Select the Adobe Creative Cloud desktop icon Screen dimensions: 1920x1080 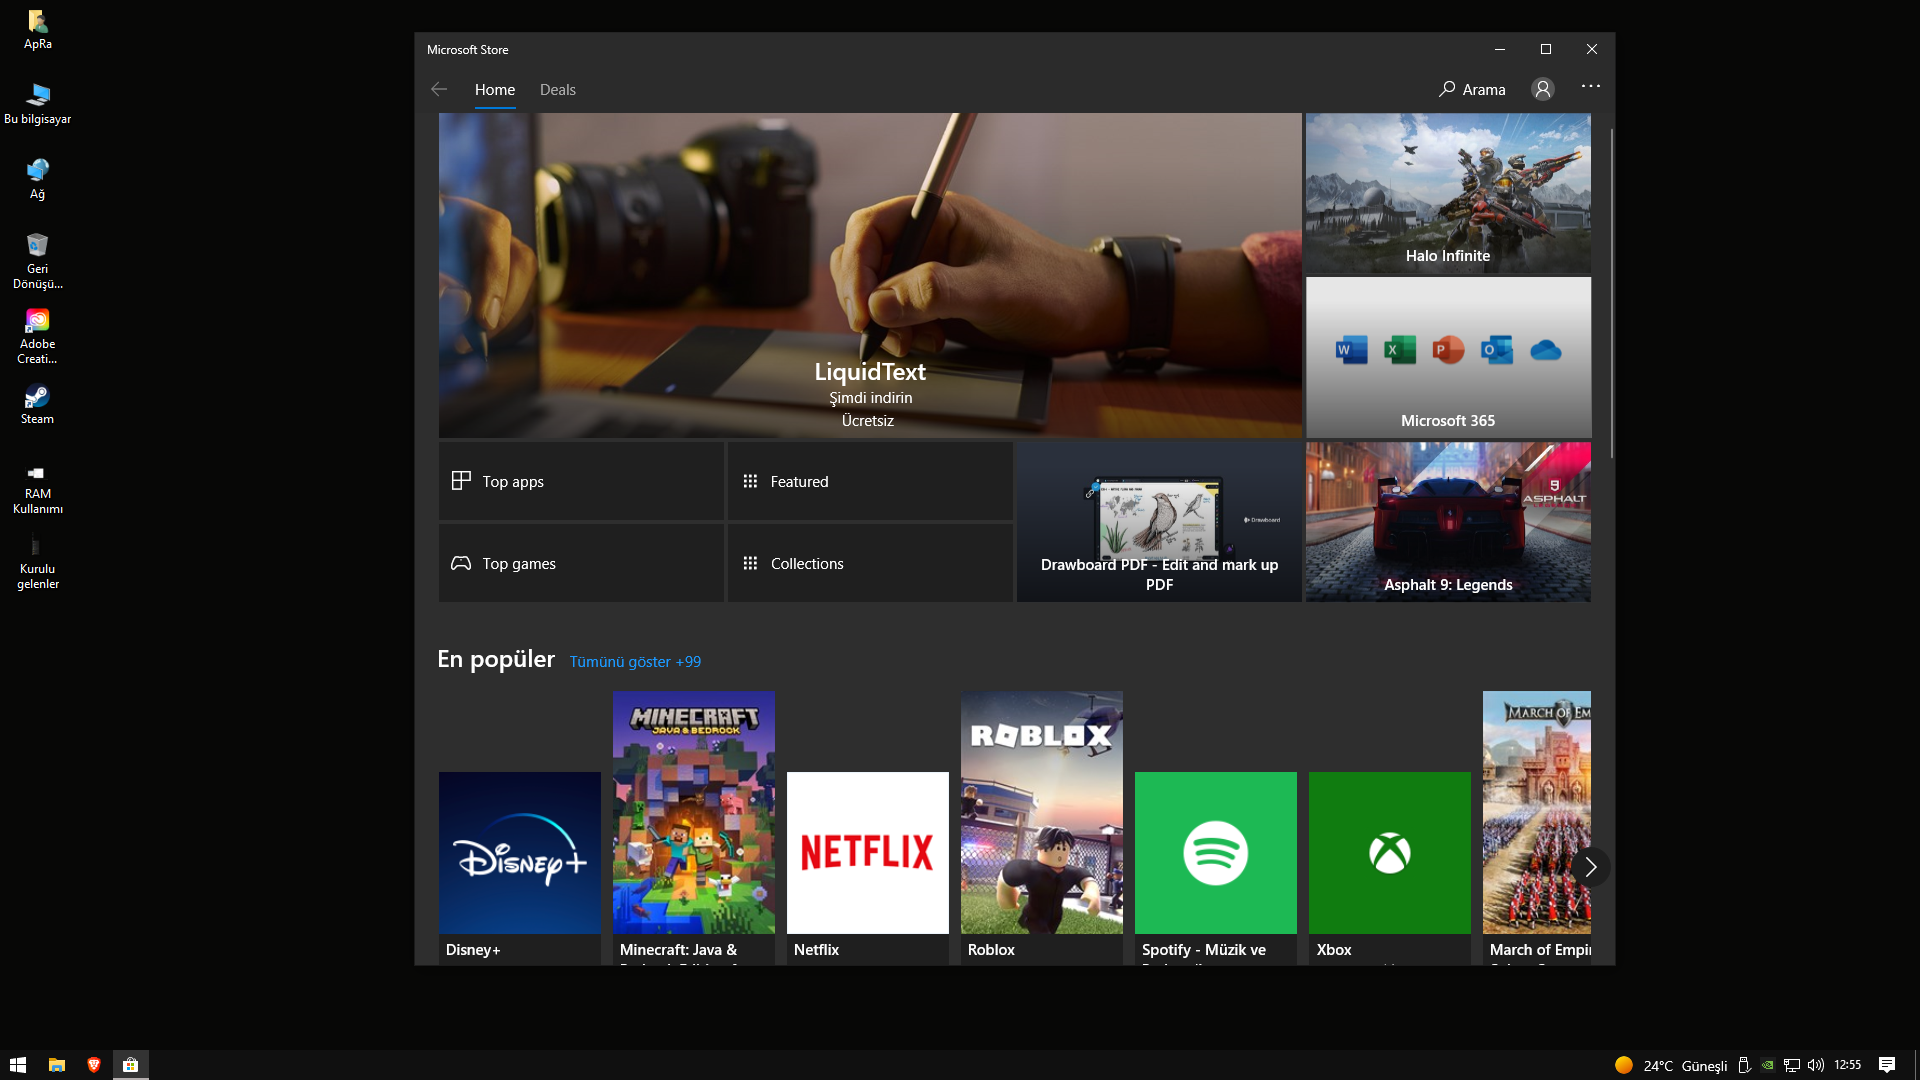point(38,336)
